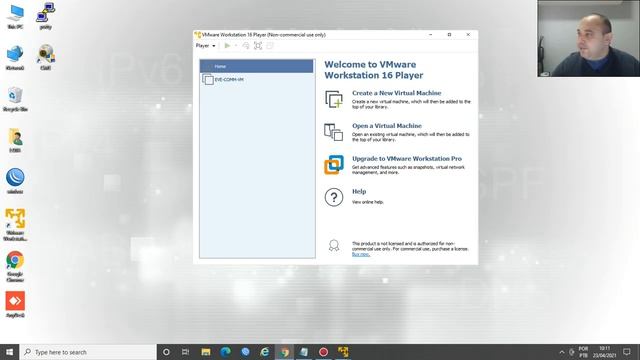Open Internet Explorer from the taskbar
The height and width of the screenshot is (360, 640).
pyautogui.click(x=264, y=352)
